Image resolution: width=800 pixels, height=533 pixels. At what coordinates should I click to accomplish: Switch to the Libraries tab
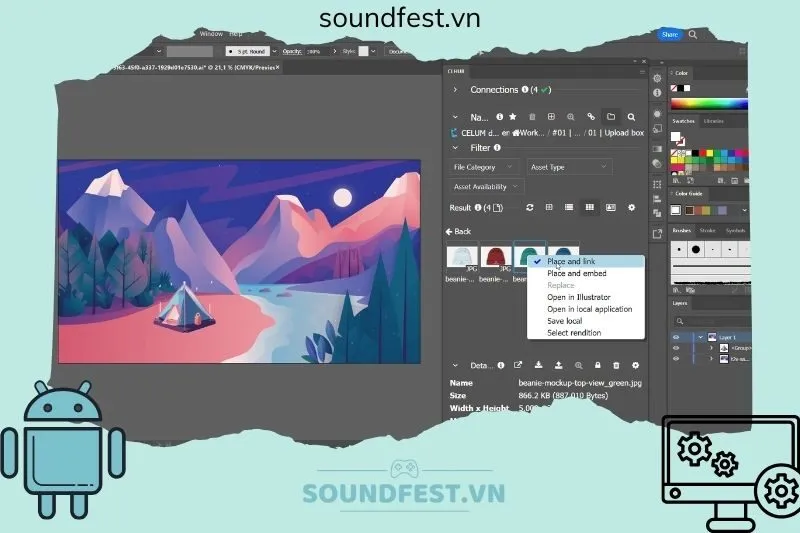click(x=714, y=121)
